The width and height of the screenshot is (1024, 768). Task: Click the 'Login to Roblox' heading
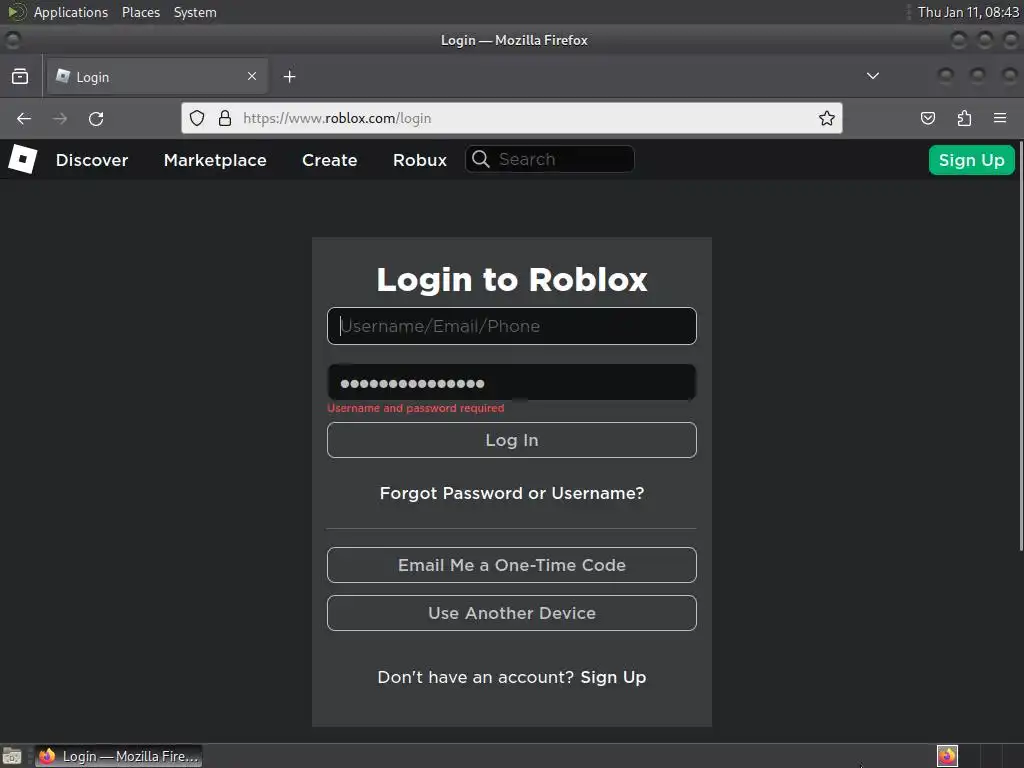512,280
